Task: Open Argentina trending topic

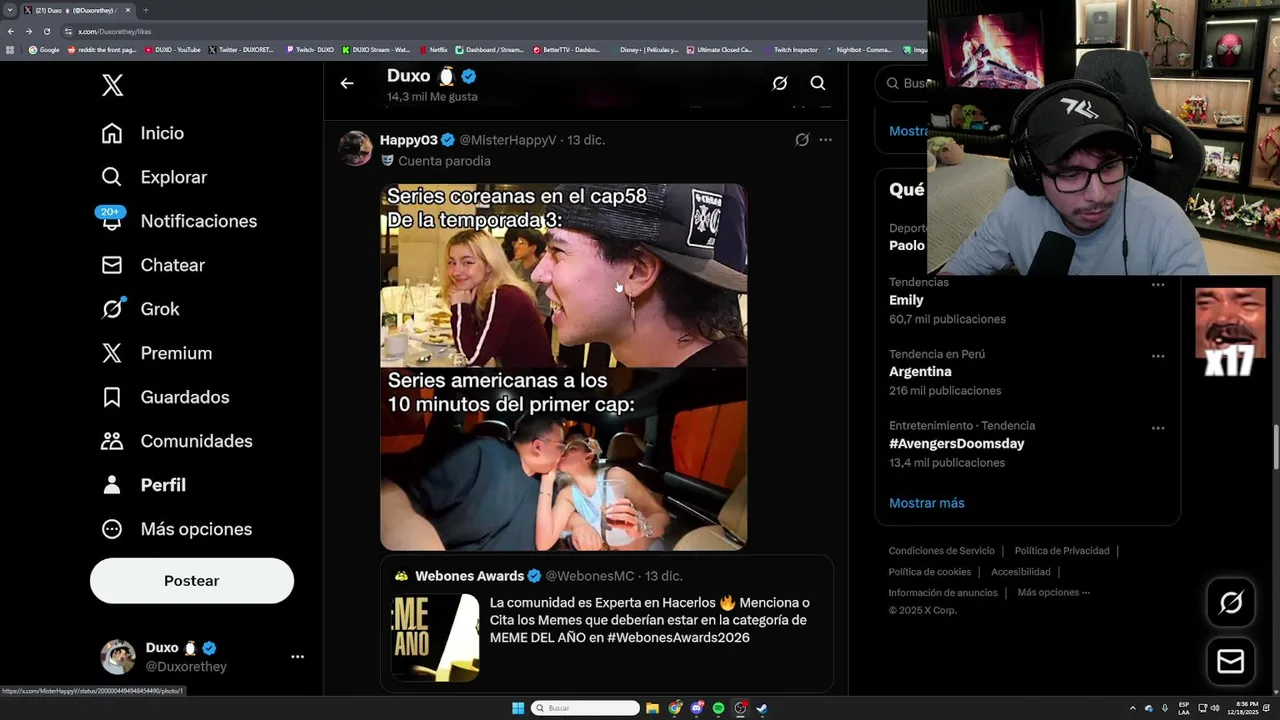Action: [x=920, y=372]
